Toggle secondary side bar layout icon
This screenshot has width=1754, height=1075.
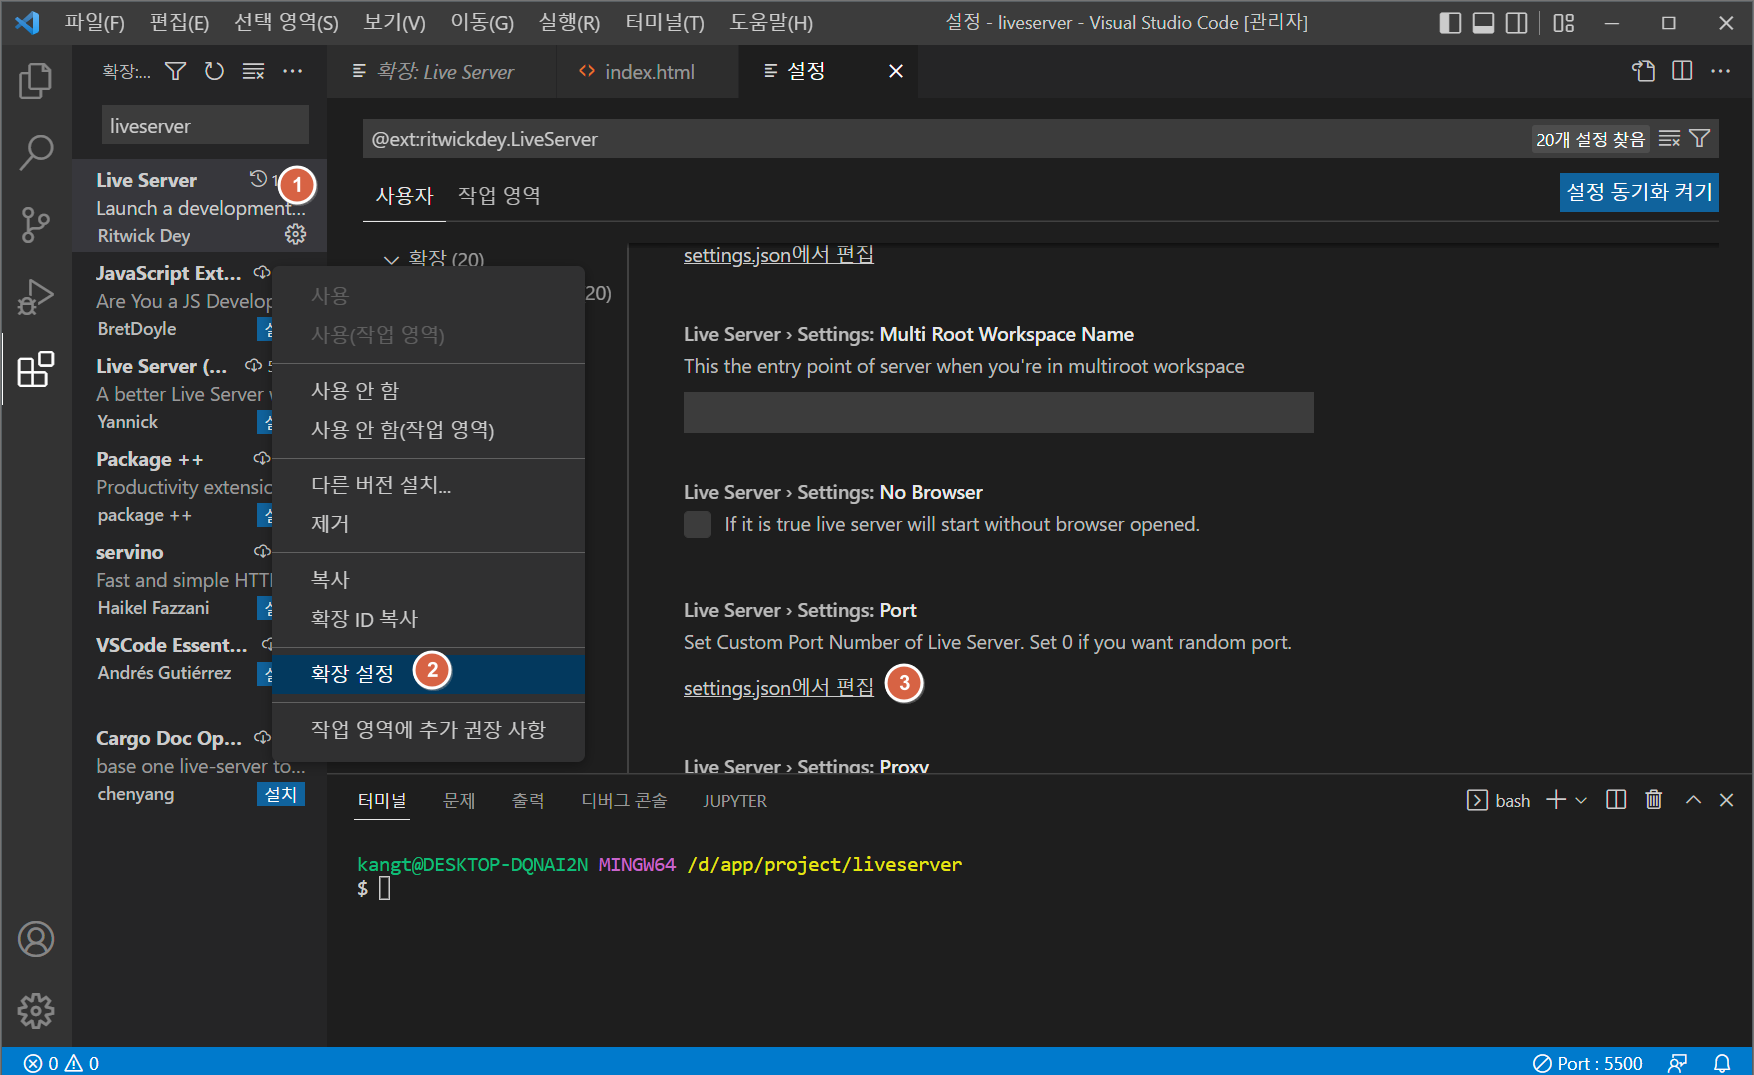(x=1517, y=22)
